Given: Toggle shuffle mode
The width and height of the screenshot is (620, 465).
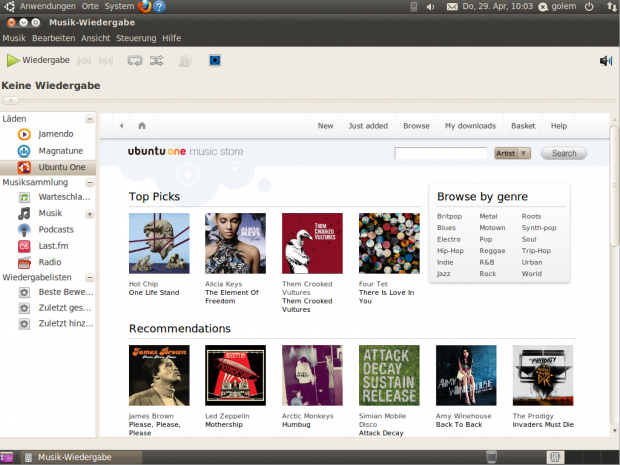Looking at the screenshot, I should coord(157,60).
